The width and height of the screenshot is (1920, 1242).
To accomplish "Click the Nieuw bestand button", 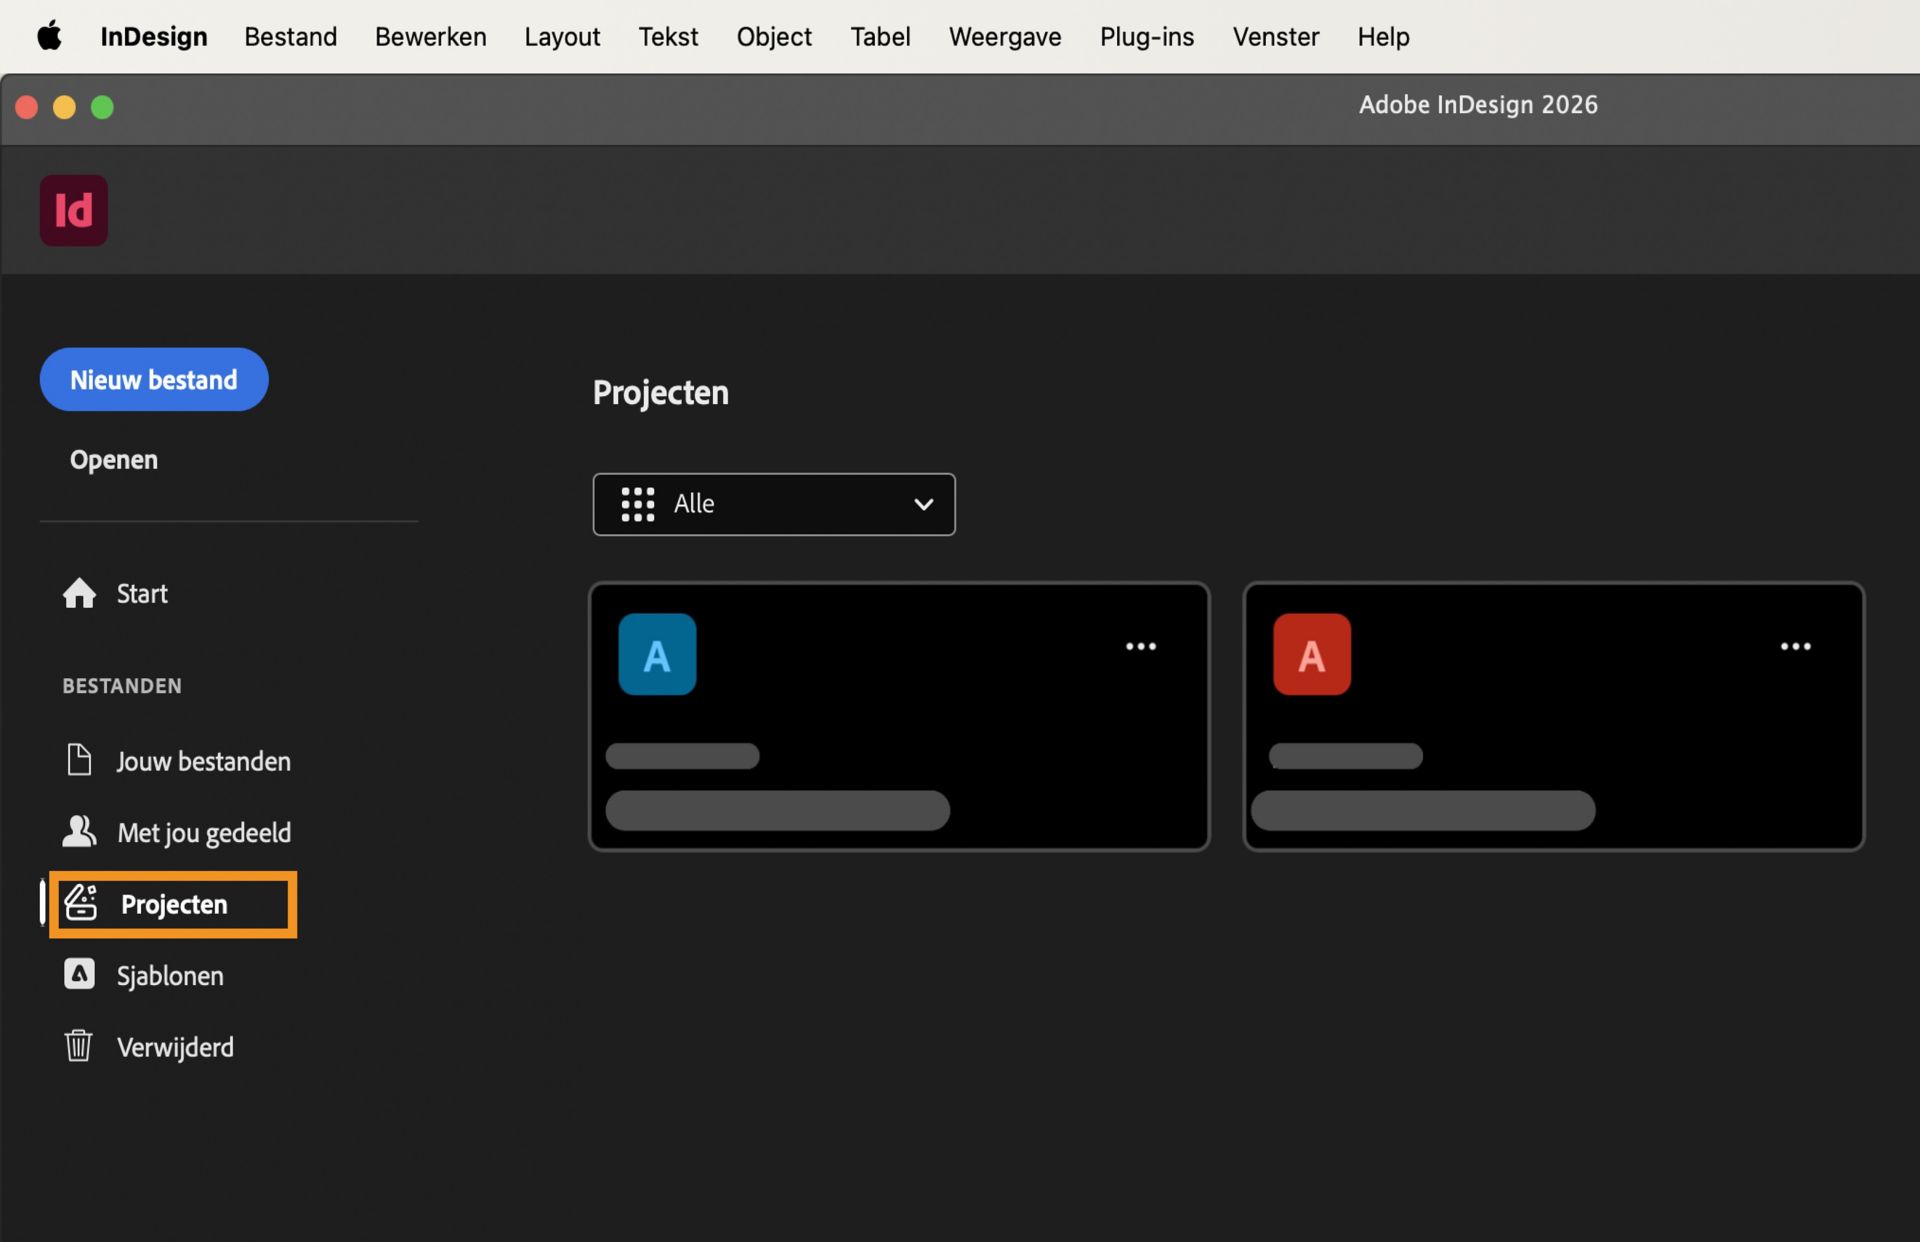I will point(153,379).
